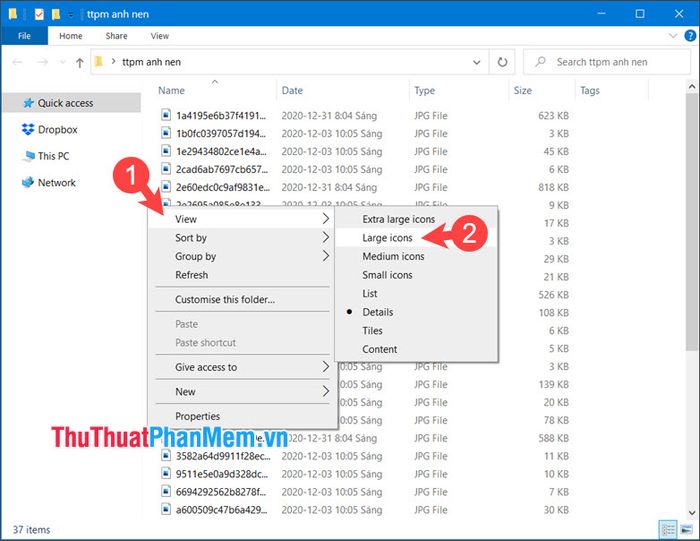Pick the Tiles view option
The width and height of the screenshot is (700, 541).
[372, 331]
